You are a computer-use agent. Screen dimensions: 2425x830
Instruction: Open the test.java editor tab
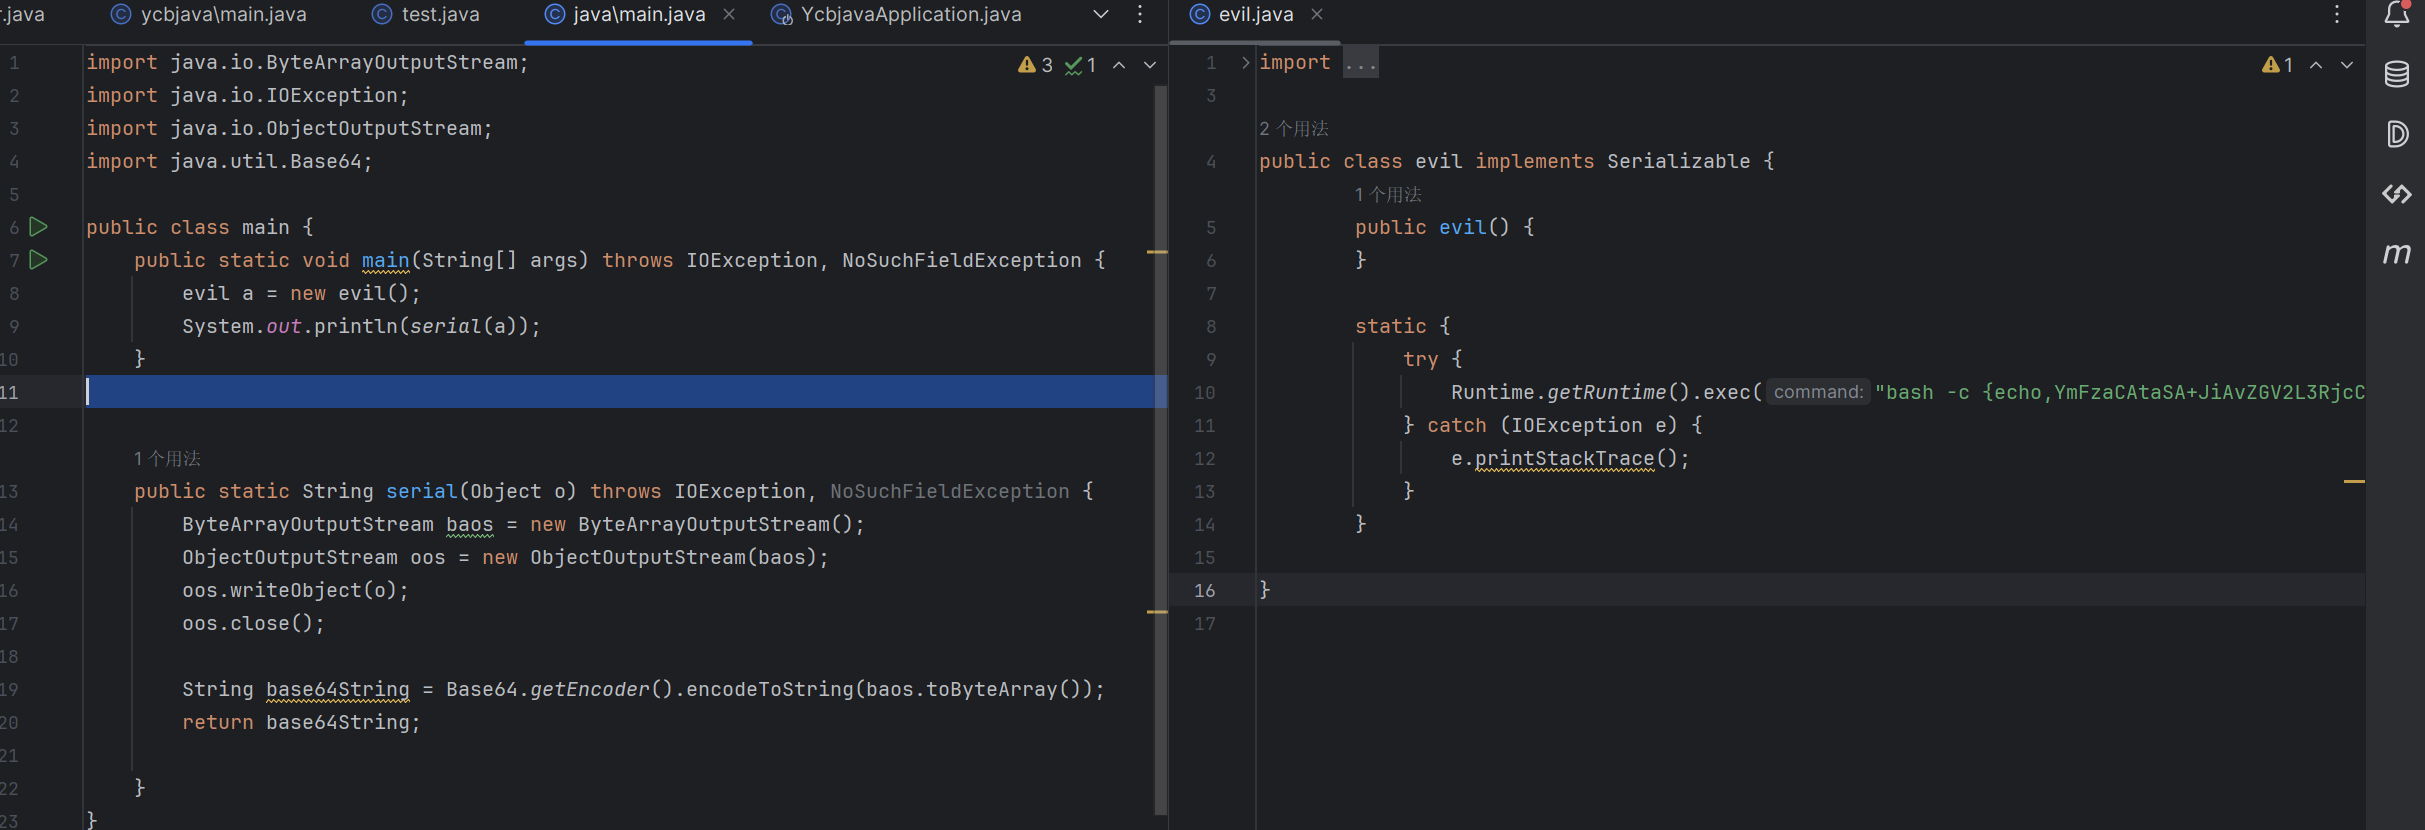(426, 15)
